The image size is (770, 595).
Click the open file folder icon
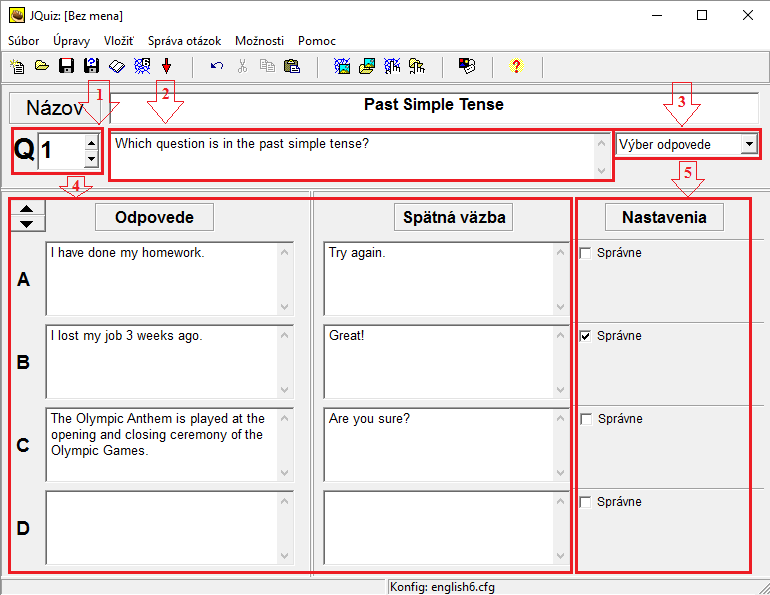coord(42,67)
